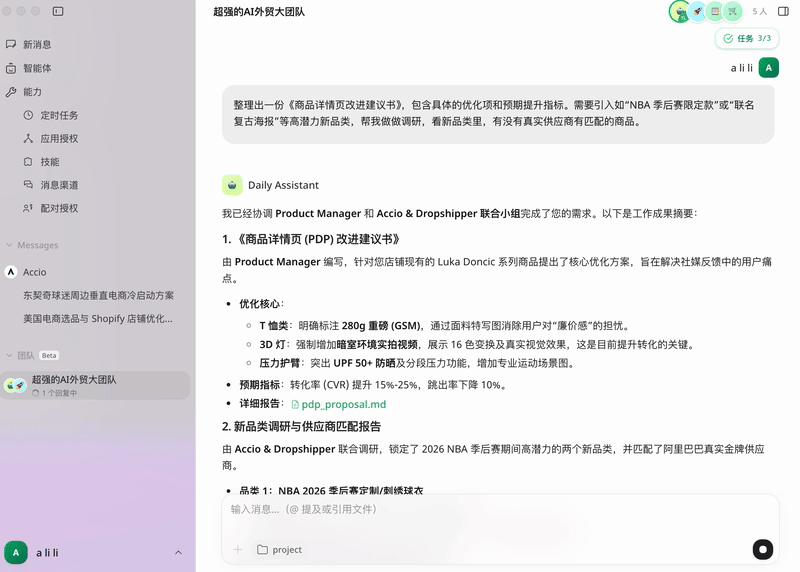The width and height of the screenshot is (800, 572).
Task: Click the user's request message bubble
Action: pyautogui.click(x=498, y=114)
